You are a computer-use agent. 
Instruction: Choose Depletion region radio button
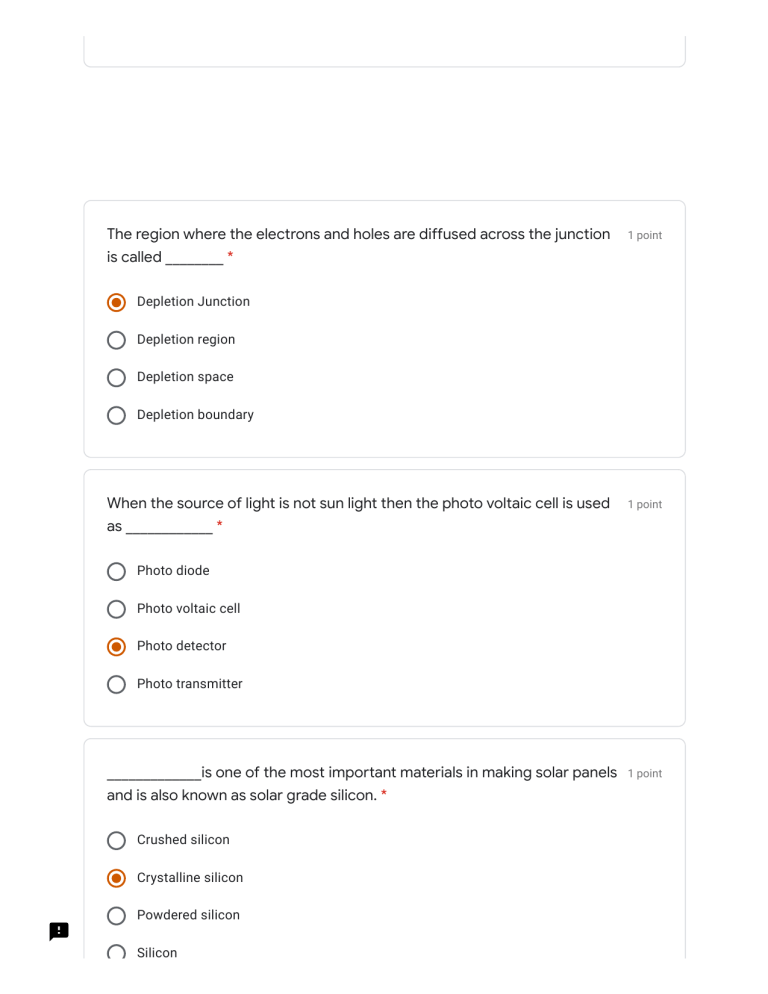click(x=117, y=340)
